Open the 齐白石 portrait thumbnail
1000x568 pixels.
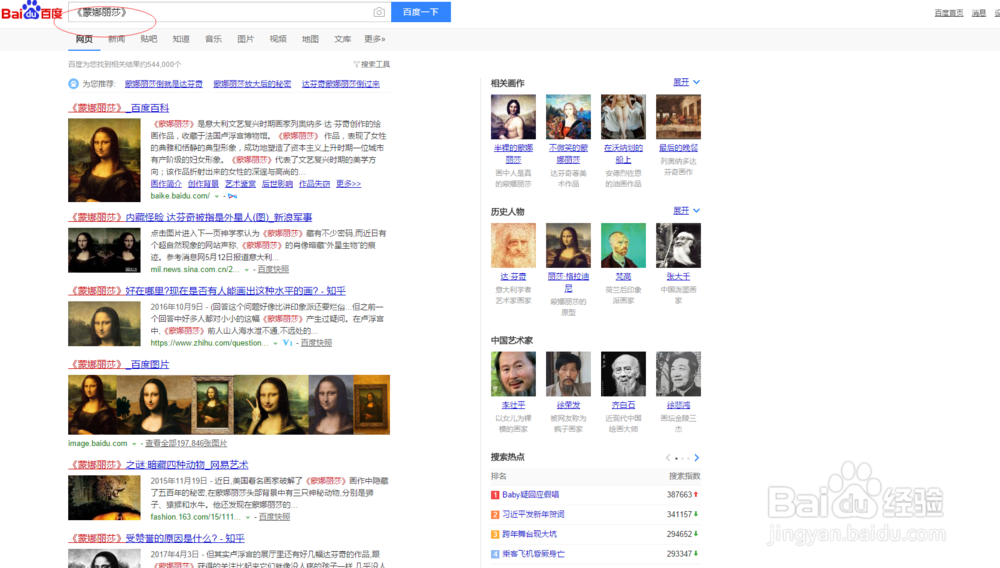[623, 374]
